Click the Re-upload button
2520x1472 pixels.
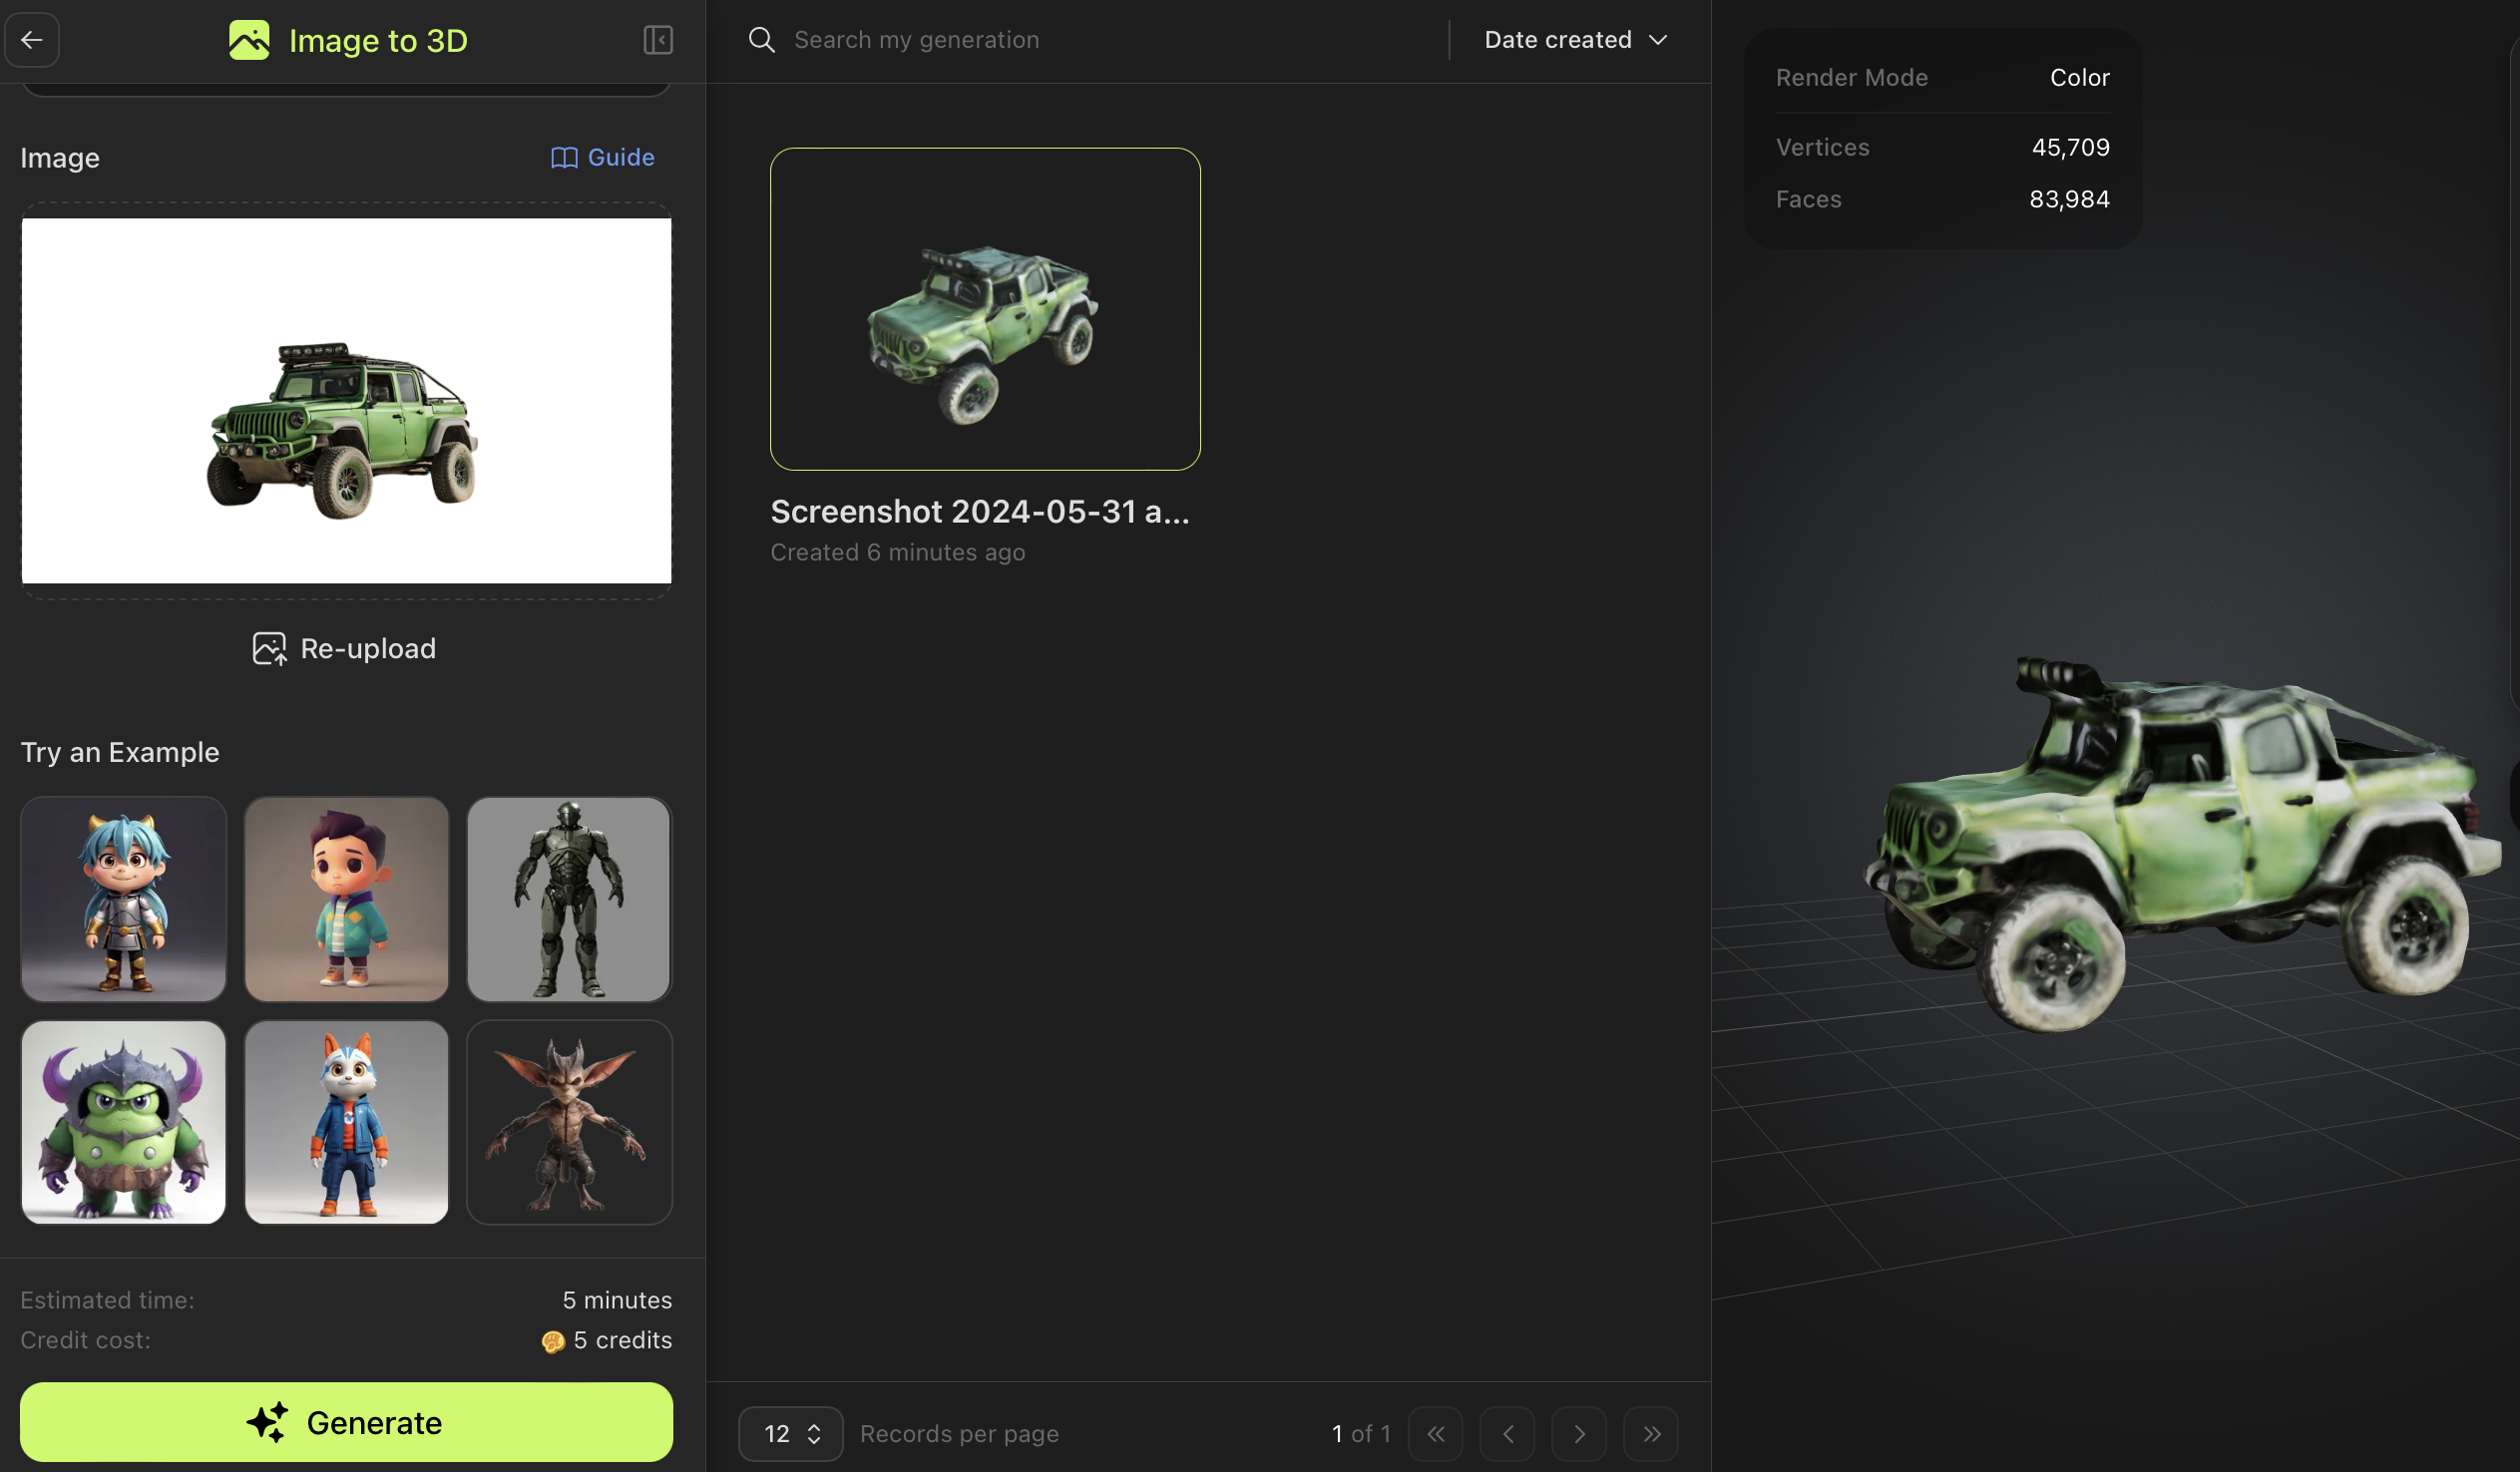click(x=345, y=650)
